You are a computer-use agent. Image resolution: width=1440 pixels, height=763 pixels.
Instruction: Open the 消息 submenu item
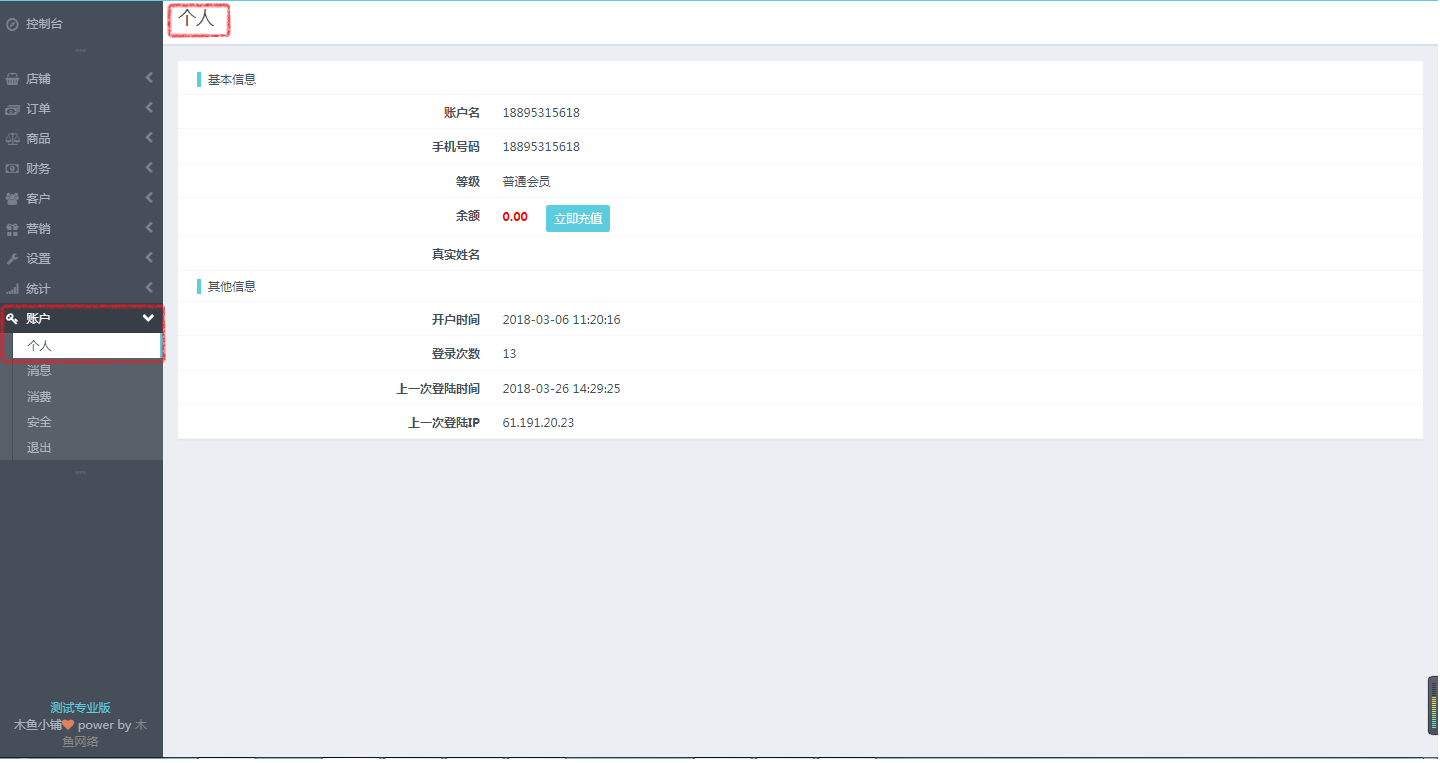pos(39,371)
